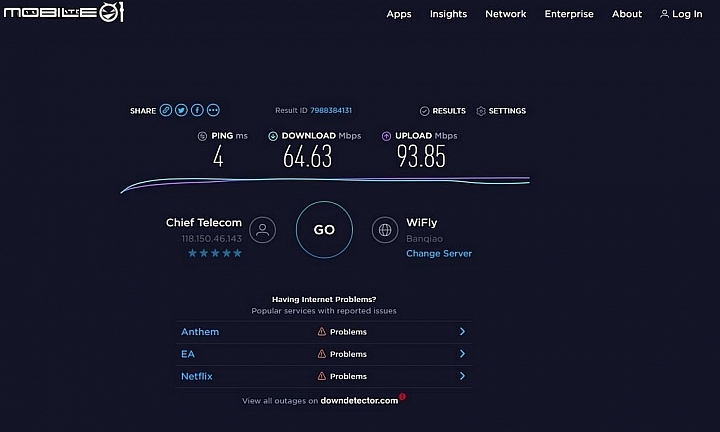
Task: Click the EA warning icon
Action: pyautogui.click(x=322, y=354)
